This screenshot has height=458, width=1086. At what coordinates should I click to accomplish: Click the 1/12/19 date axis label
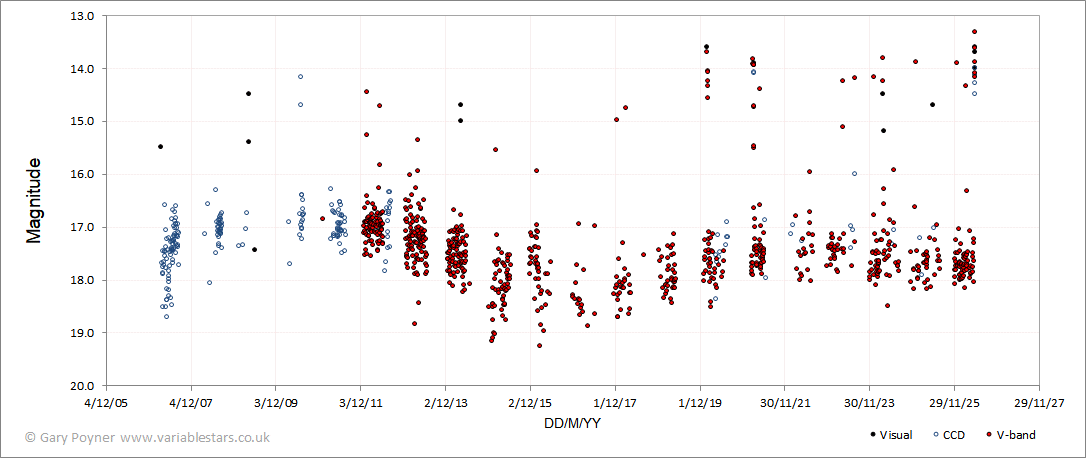click(x=700, y=401)
